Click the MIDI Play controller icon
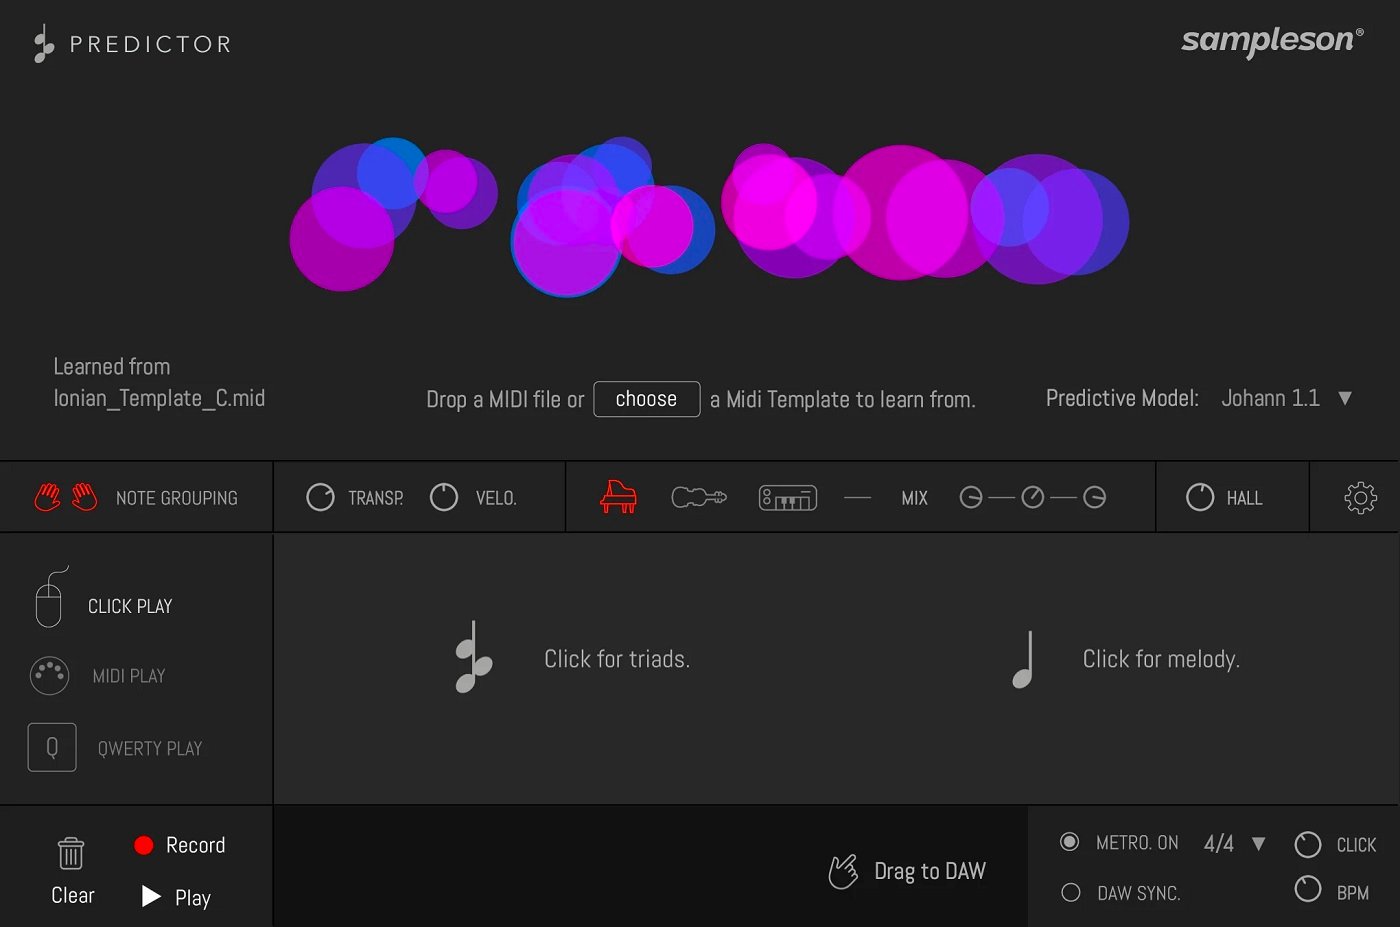Viewport: 1400px width, 927px height. tap(48, 675)
